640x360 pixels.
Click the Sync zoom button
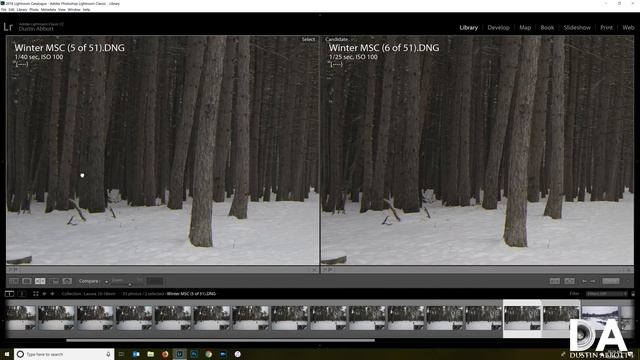155,281
